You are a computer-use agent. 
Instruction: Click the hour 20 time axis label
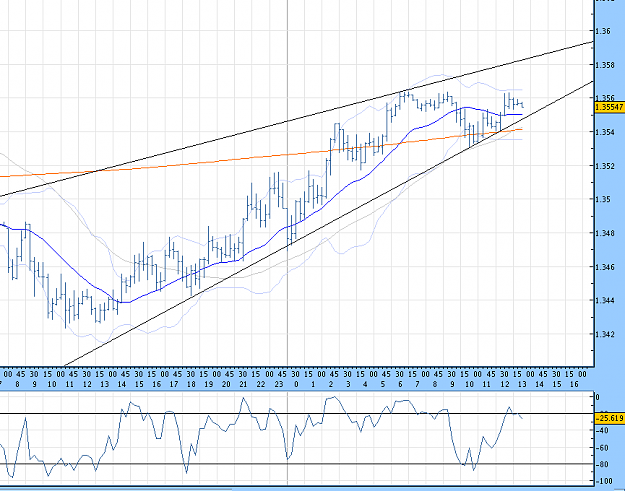tap(226, 384)
